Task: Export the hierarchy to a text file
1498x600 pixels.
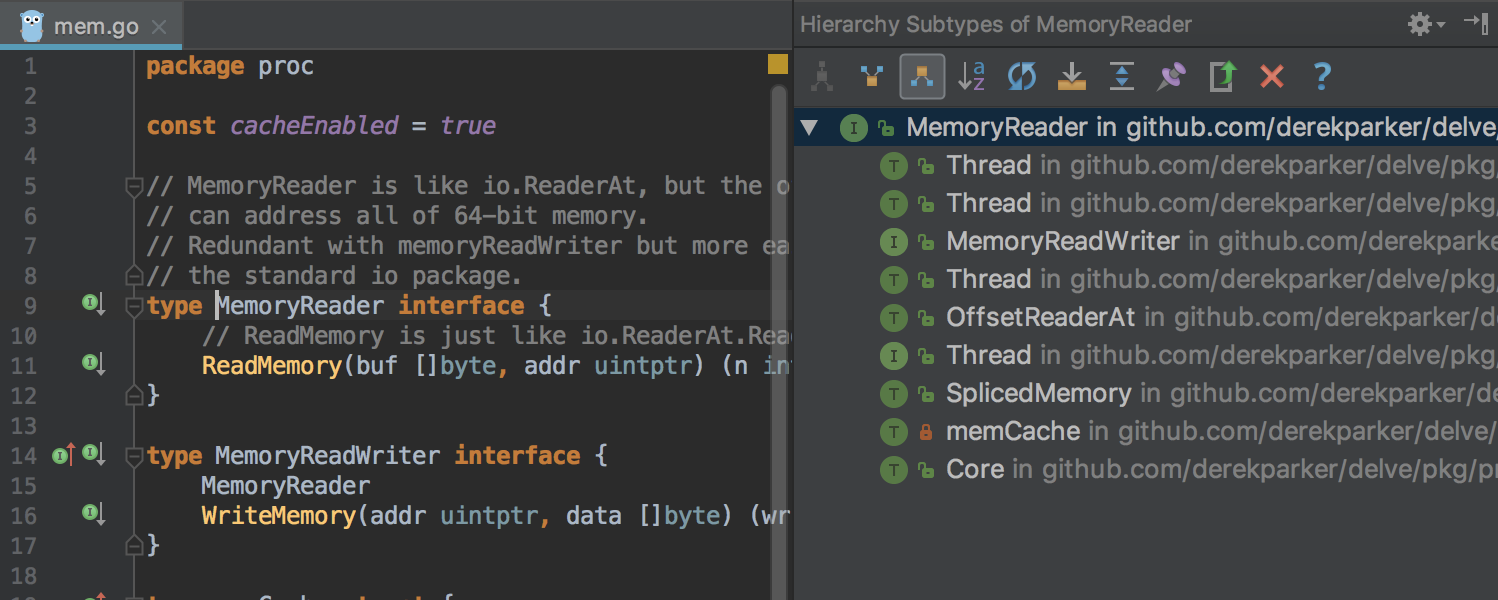Action: 1222,77
